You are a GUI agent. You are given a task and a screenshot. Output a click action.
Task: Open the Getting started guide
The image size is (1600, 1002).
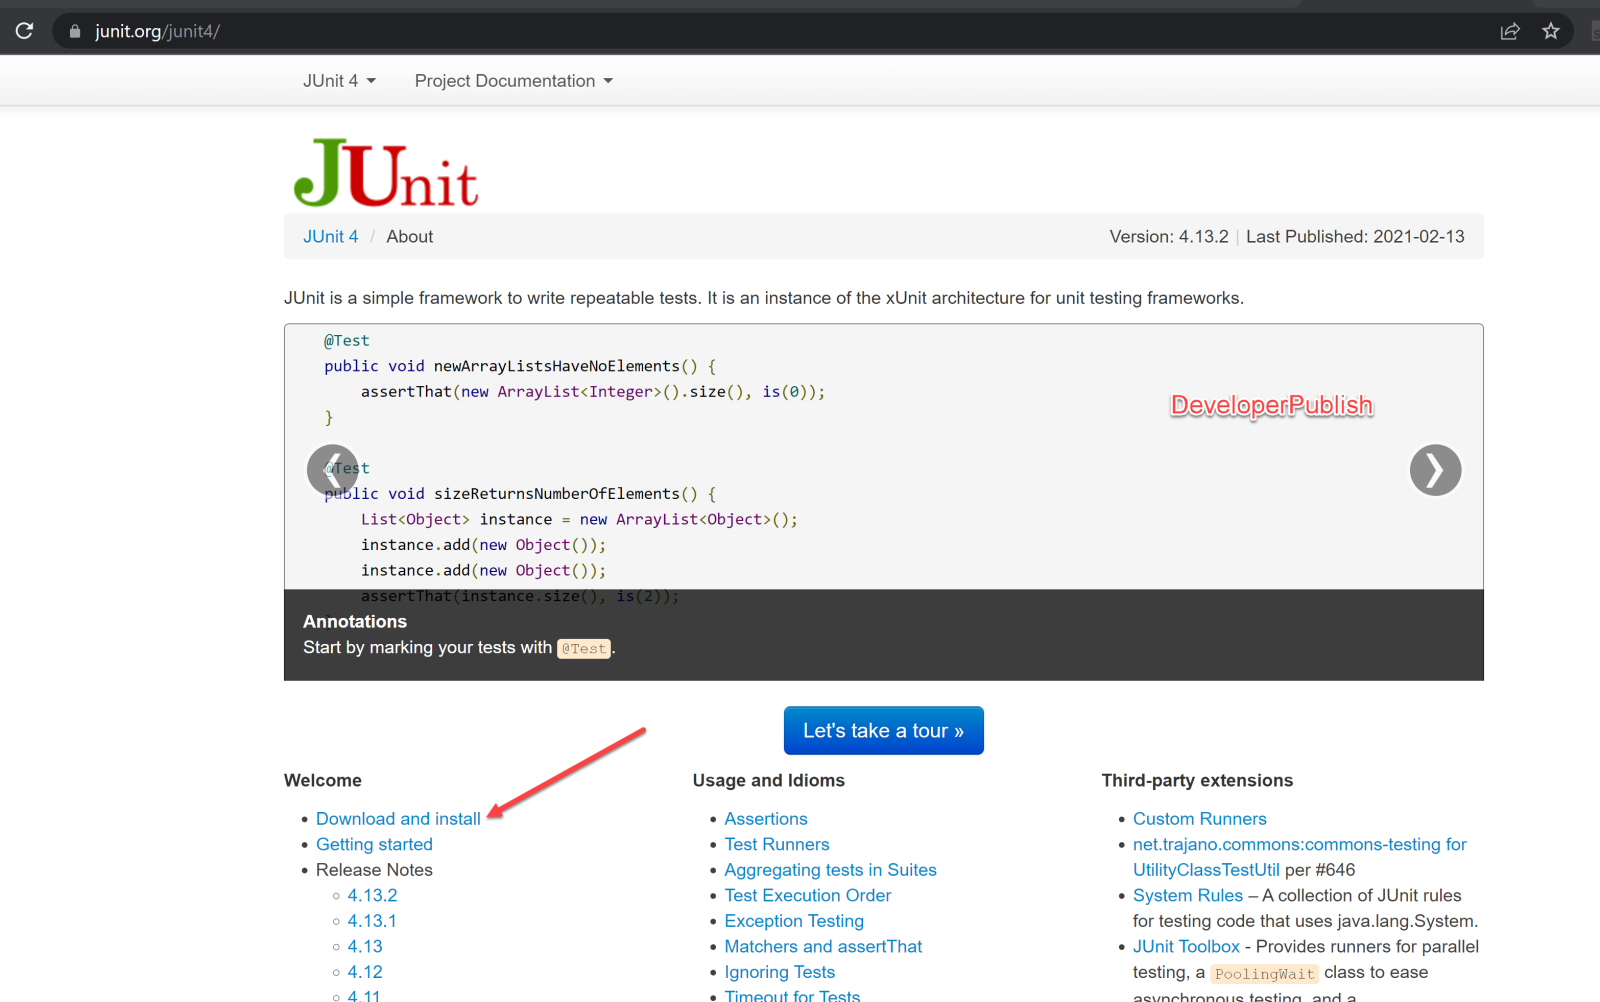click(x=374, y=844)
